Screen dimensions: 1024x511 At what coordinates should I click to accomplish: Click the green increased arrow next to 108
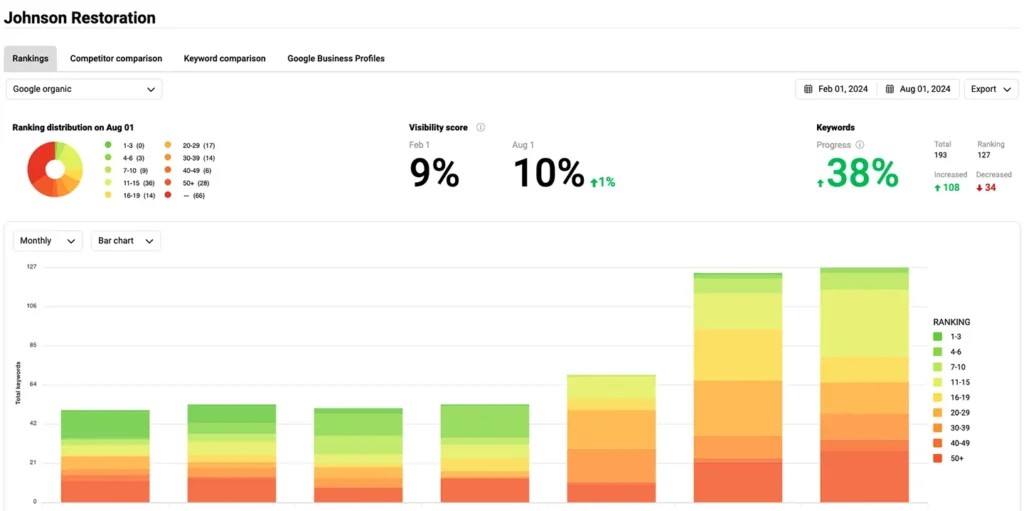937,188
